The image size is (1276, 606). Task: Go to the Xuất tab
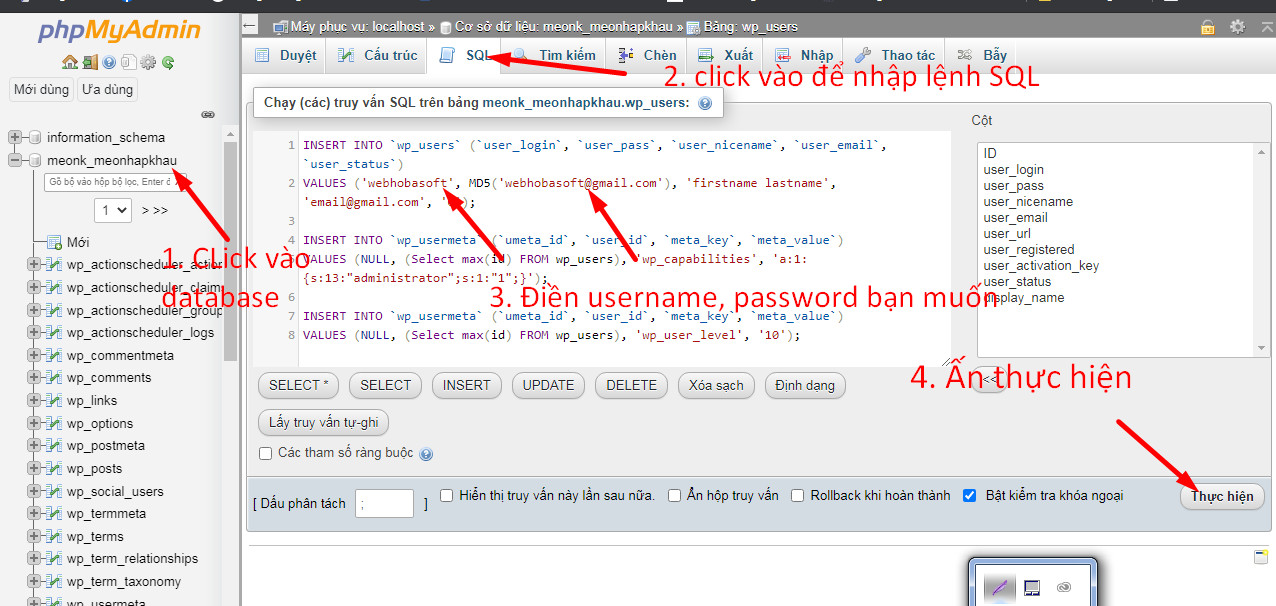726,55
